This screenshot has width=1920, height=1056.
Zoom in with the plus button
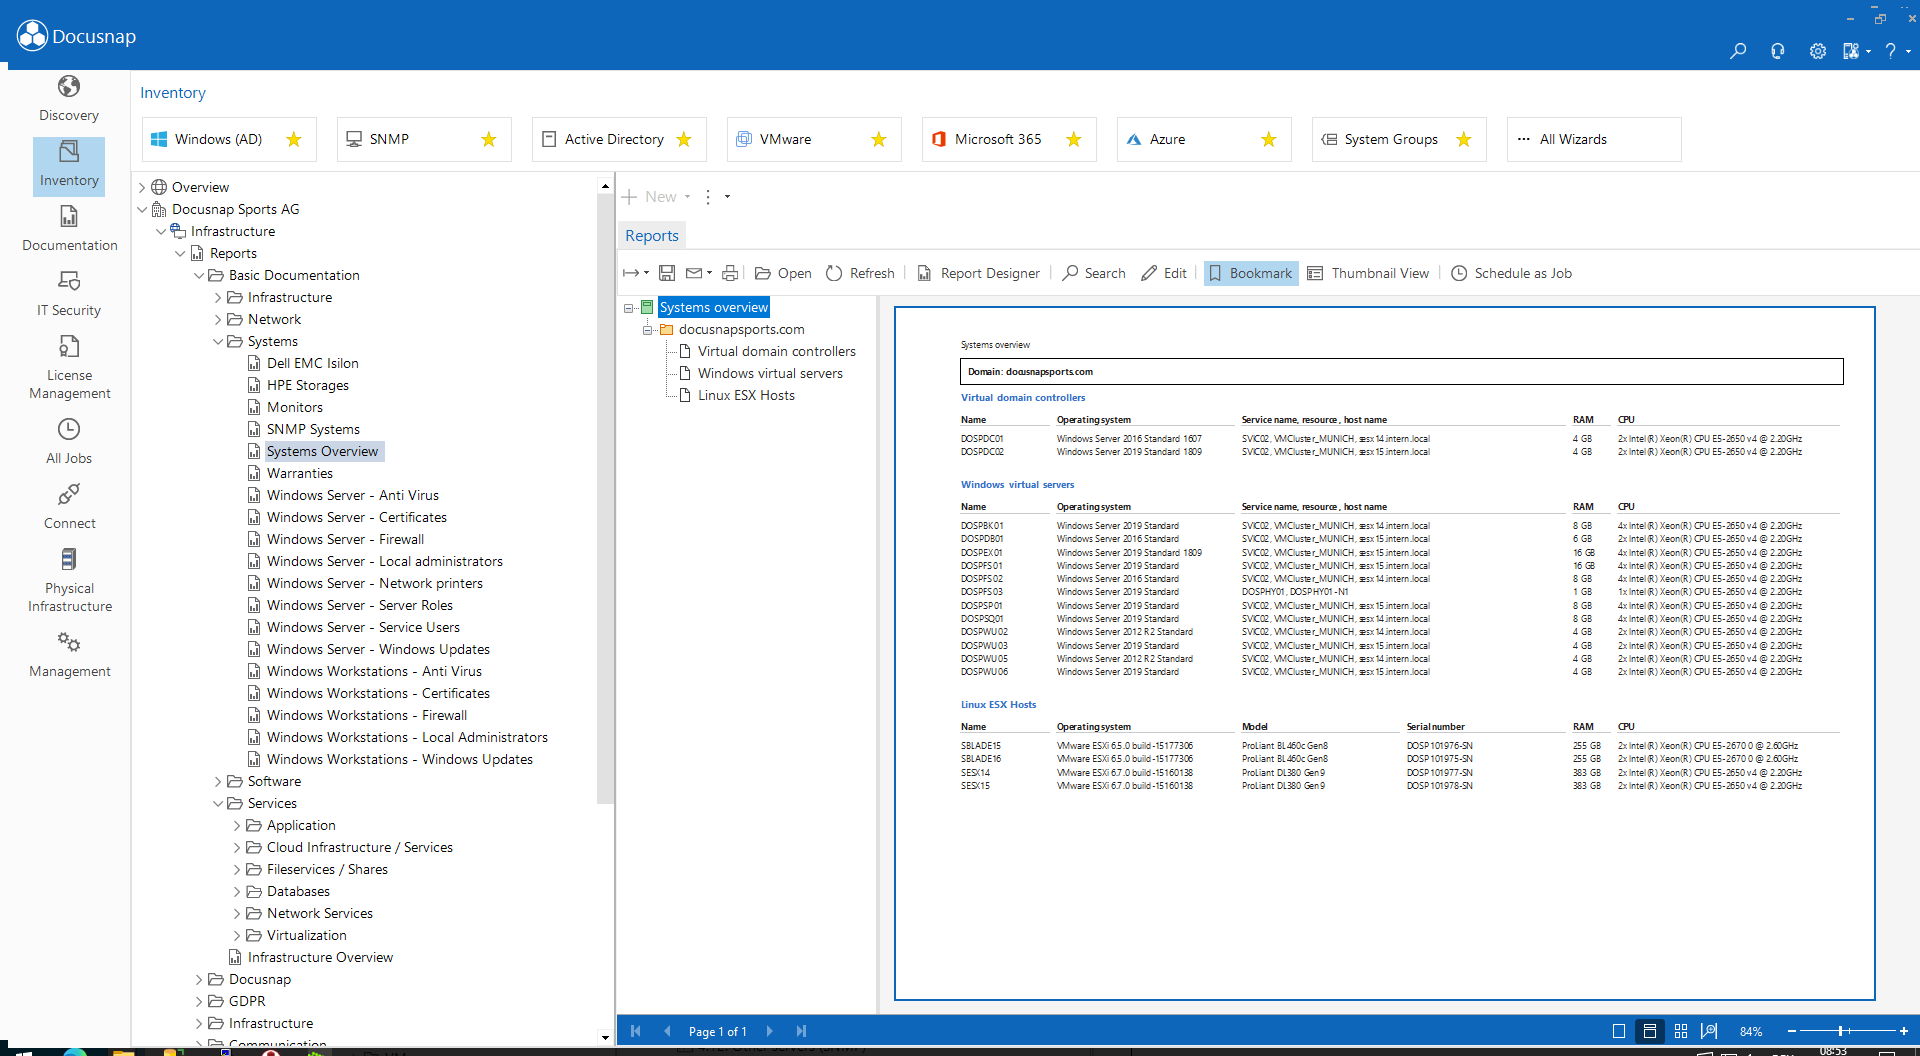[x=1903, y=1031]
